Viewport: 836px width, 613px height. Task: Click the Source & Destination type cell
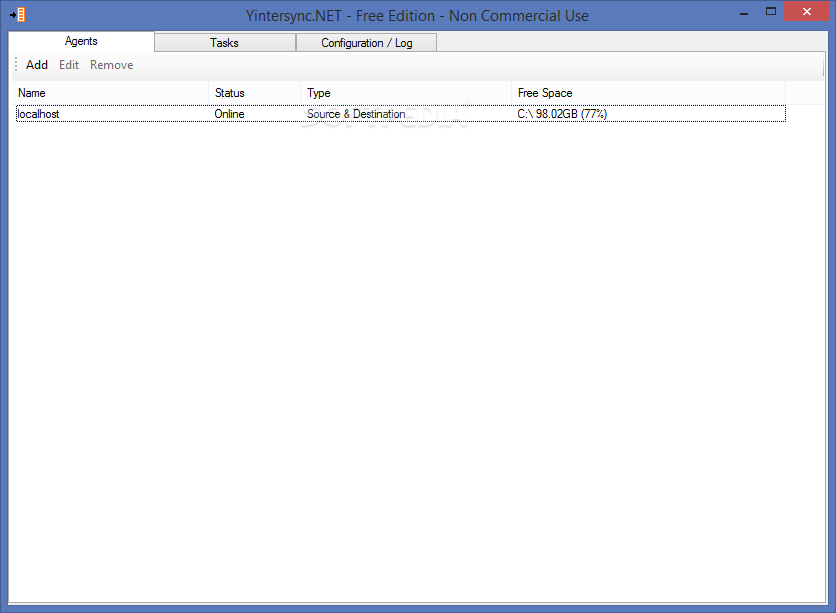(356, 114)
